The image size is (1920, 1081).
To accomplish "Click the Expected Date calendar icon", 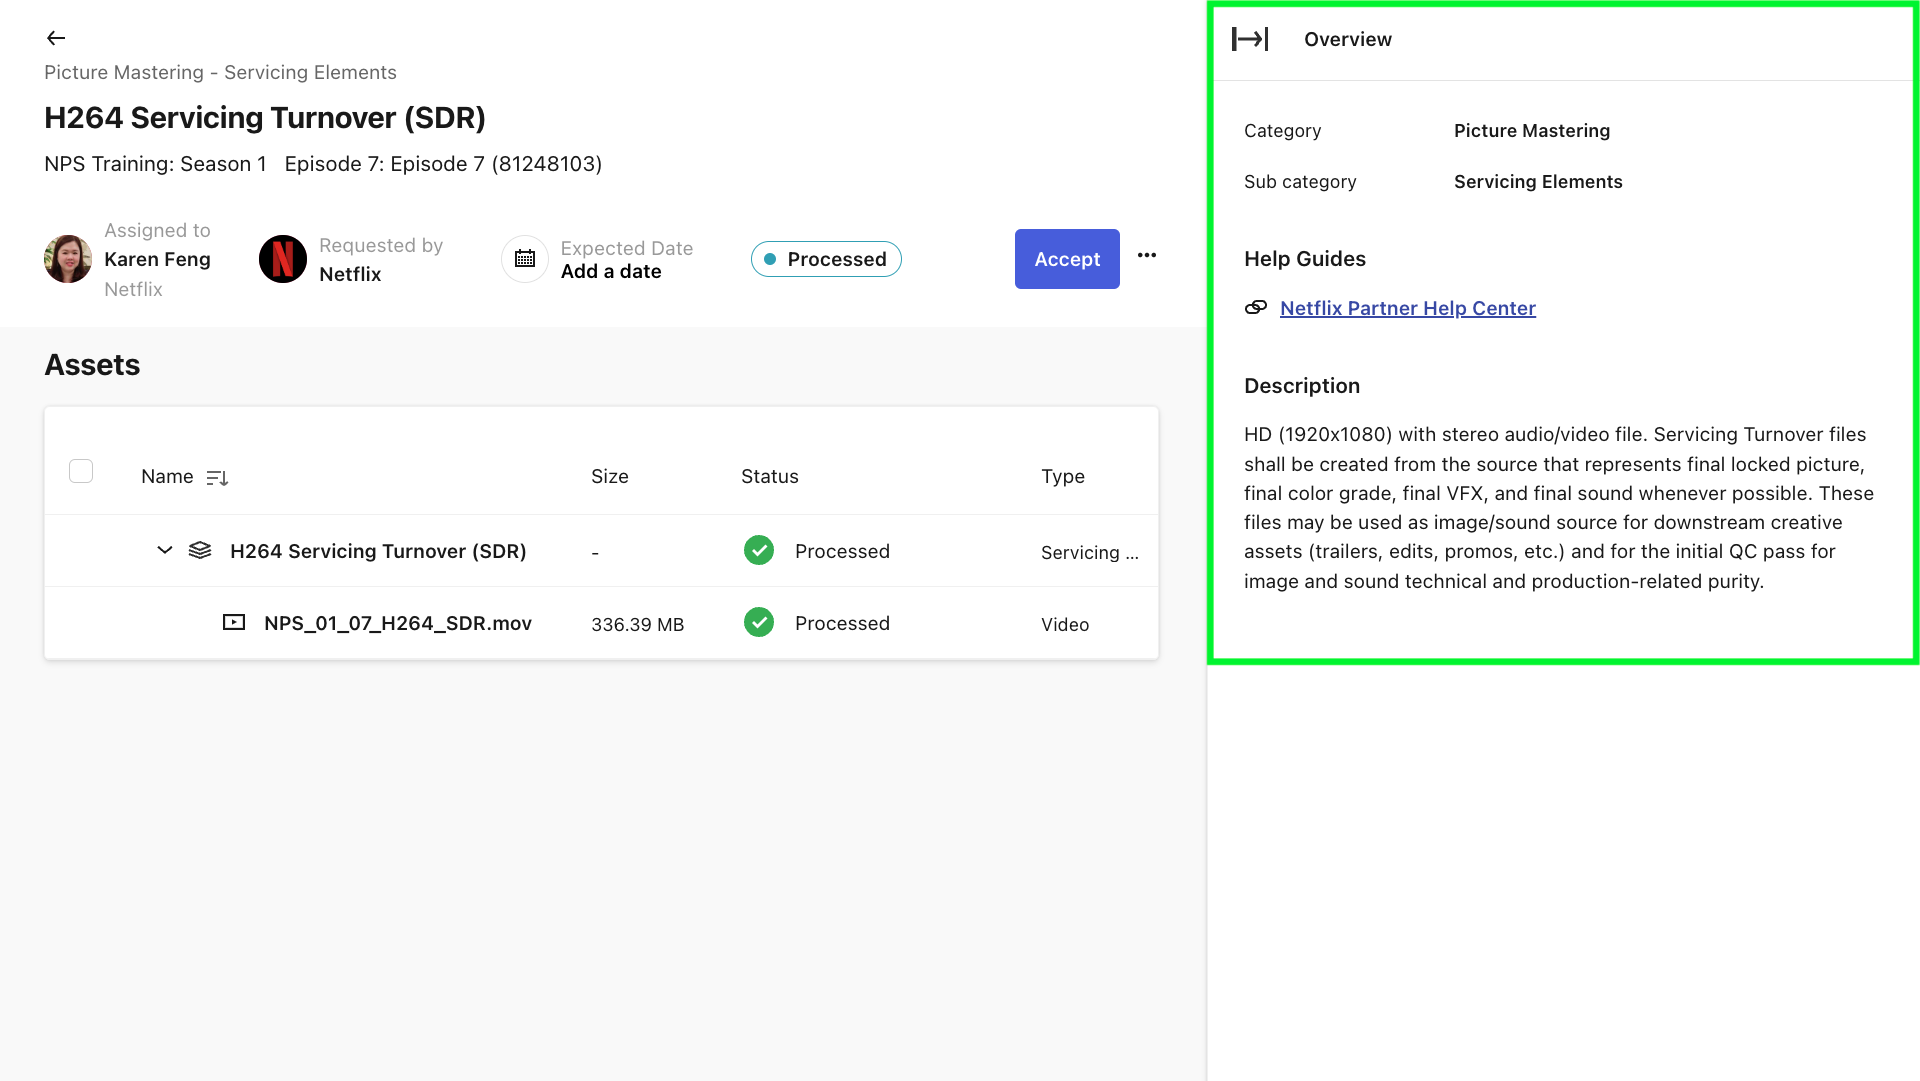I will 525,259.
